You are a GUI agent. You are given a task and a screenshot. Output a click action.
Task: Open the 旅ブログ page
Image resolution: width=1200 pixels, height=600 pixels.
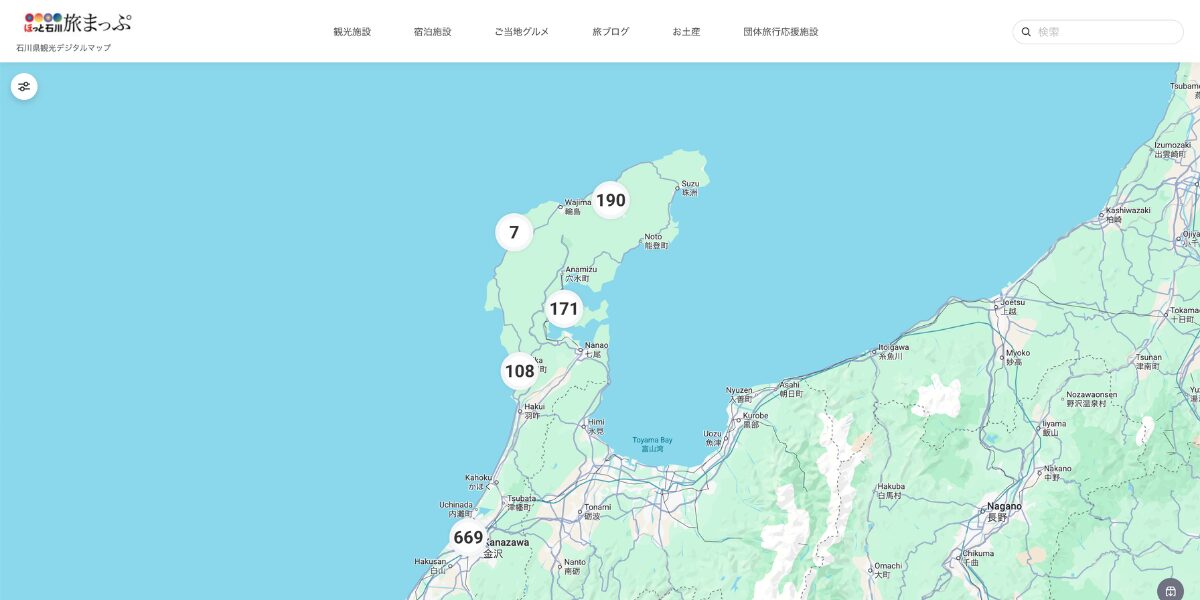610,32
